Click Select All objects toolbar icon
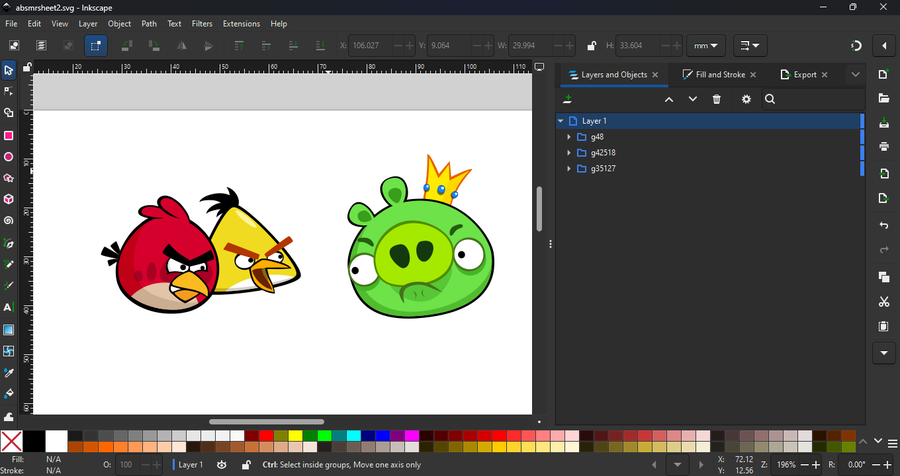The width and height of the screenshot is (900, 476). point(14,45)
